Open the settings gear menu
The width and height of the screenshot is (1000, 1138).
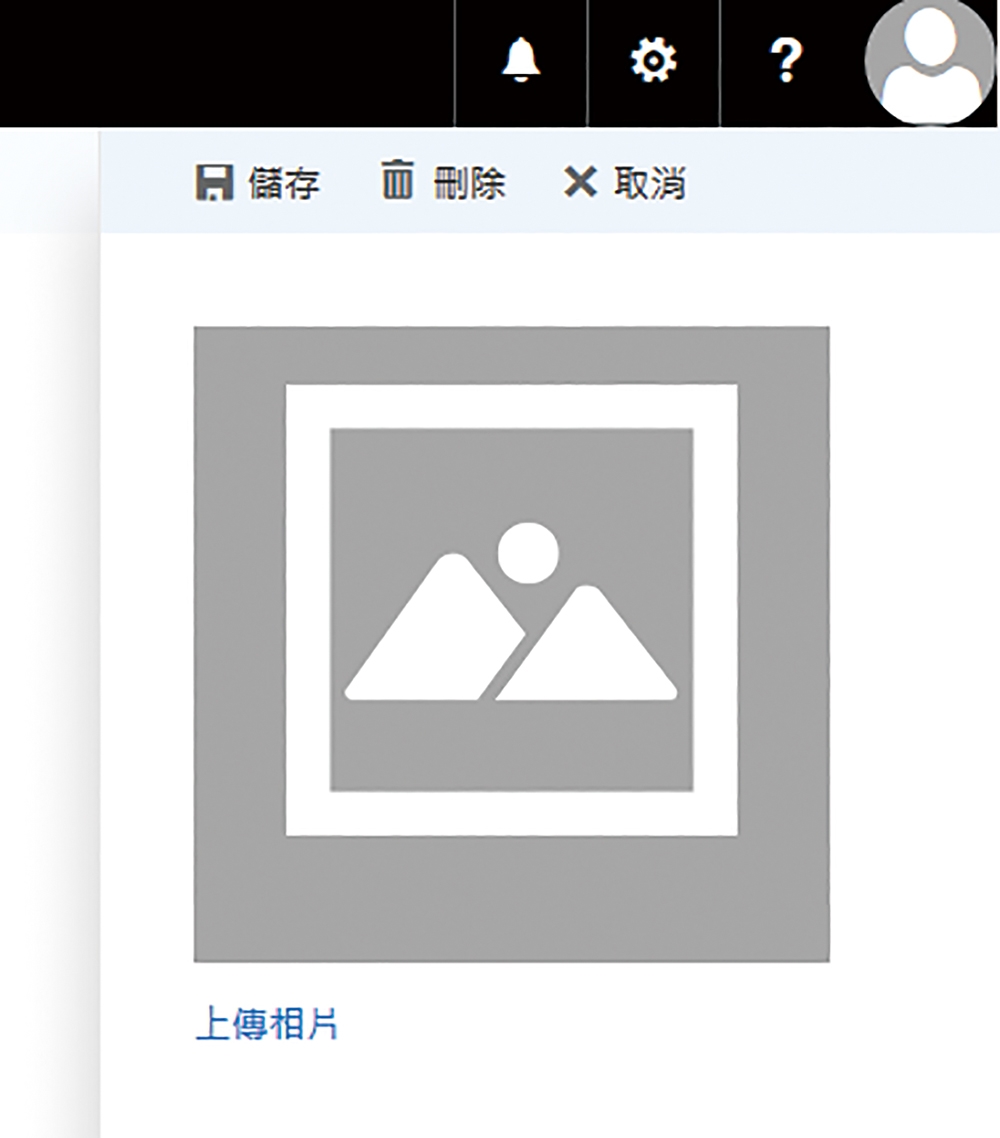pyautogui.click(x=653, y=60)
